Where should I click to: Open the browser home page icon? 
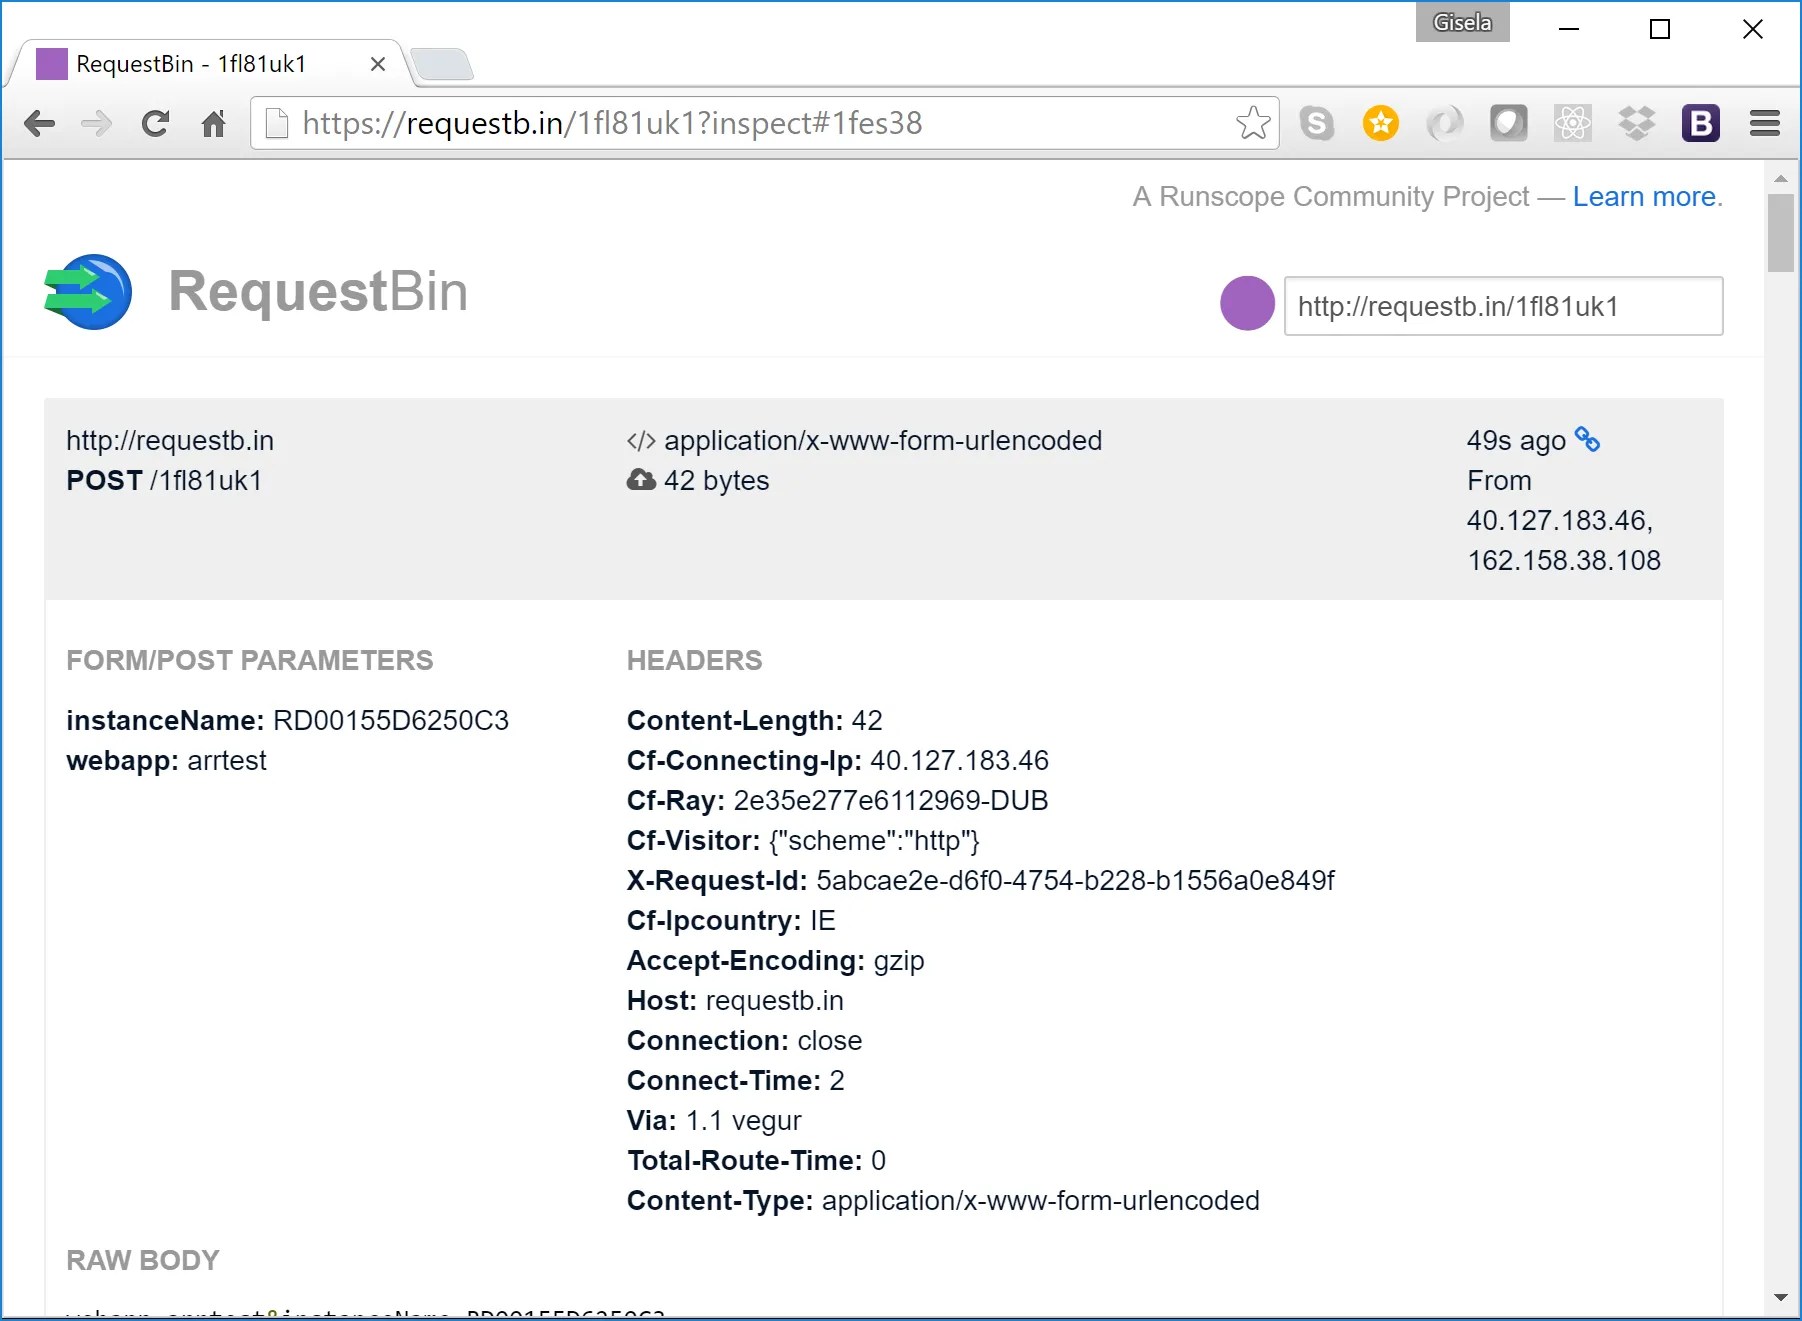pyautogui.click(x=213, y=124)
